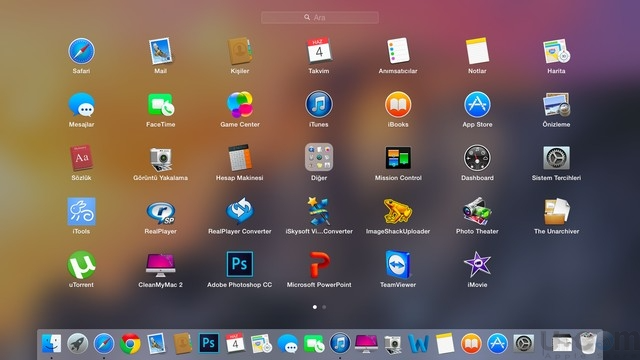Screen dimensions: 640x360
Task: Launch FaceTime from the Launchpad grid
Action: coord(160,105)
